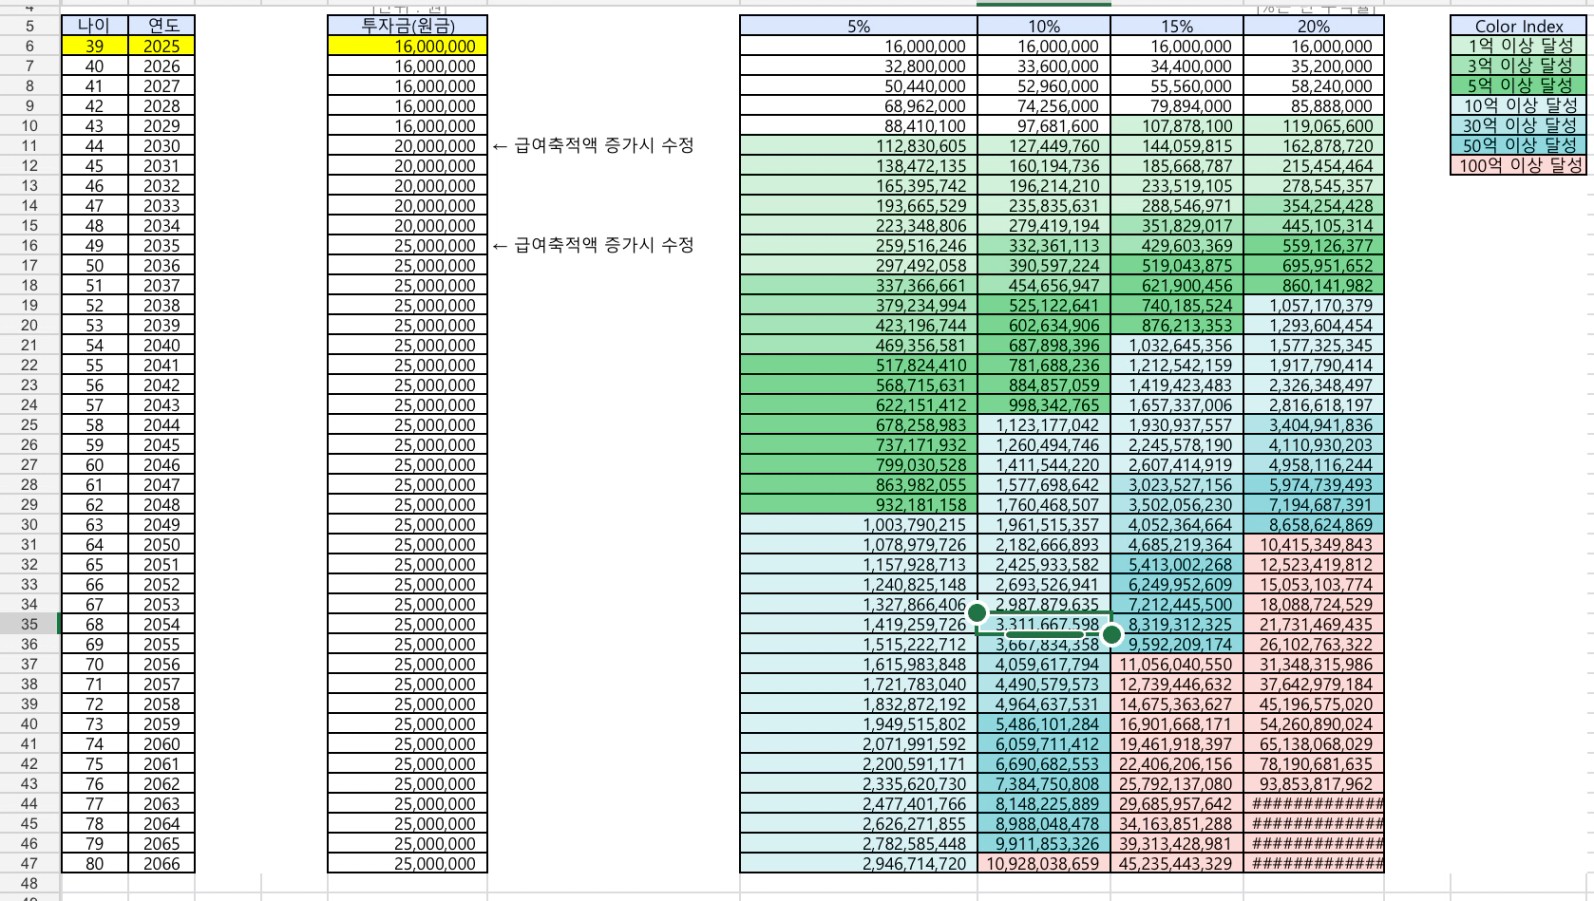
Task: Click the value 10,415,349,843
Action: click(x=1313, y=545)
